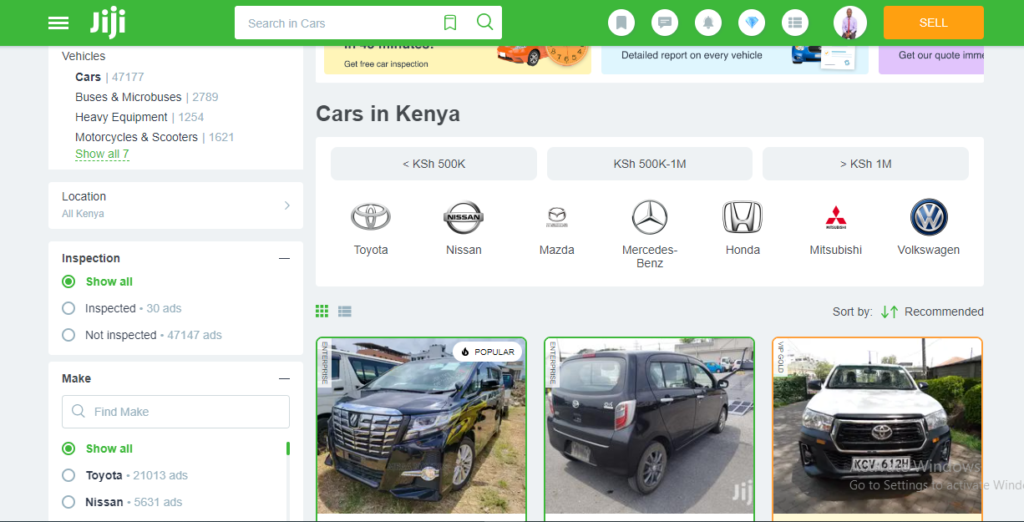Select the Toyota brand logo

pyautogui.click(x=371, y=217)
